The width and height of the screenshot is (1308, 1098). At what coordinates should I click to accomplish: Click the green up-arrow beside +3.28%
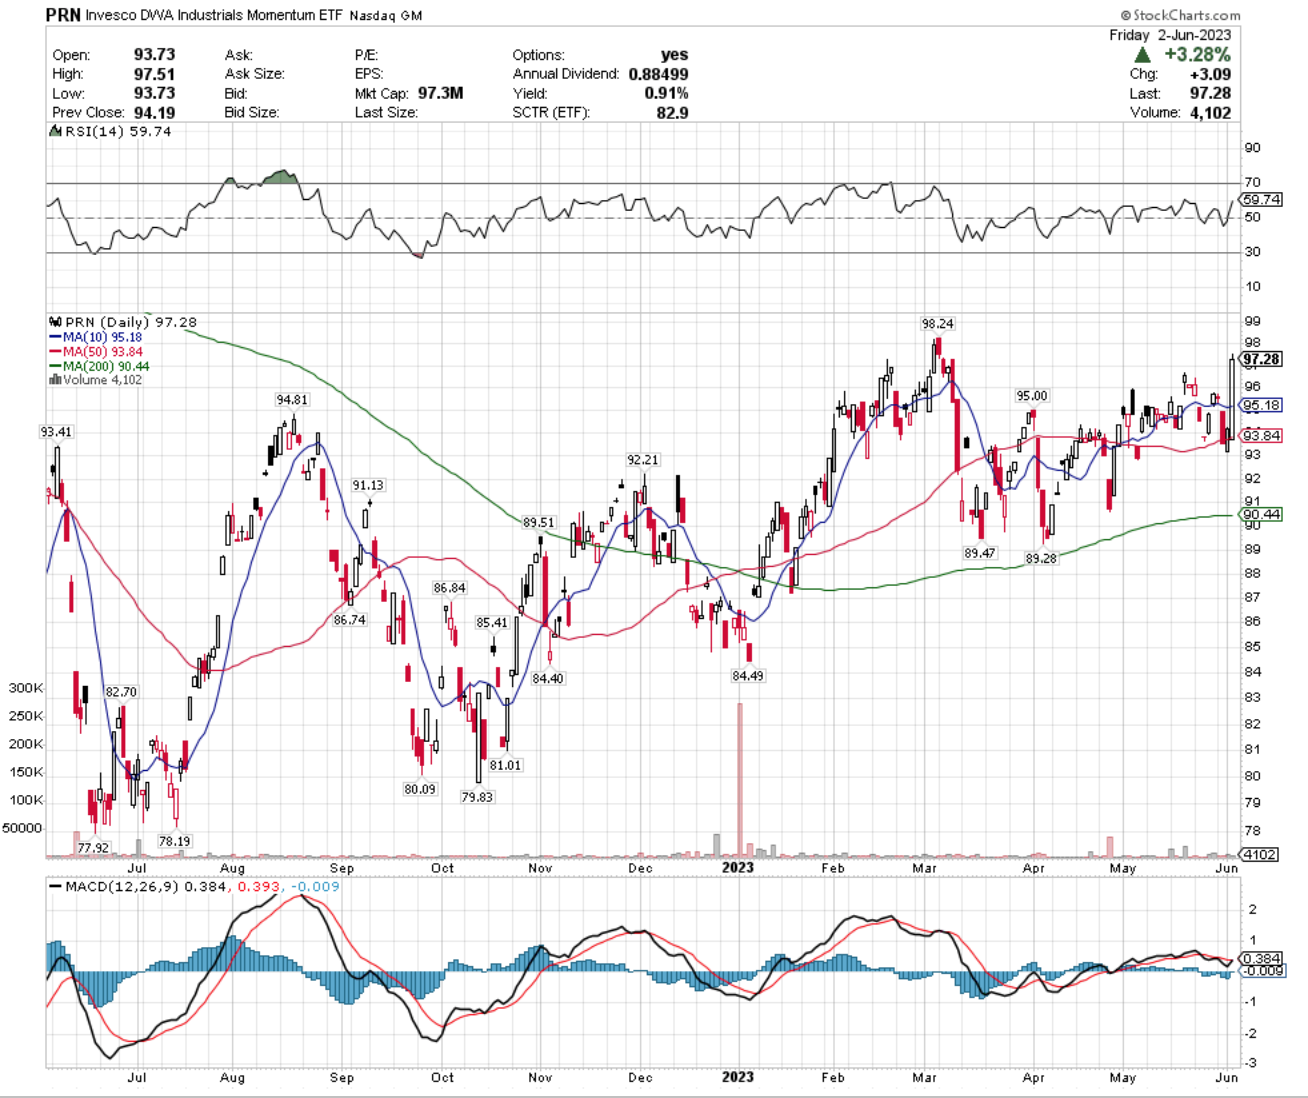1143,55
